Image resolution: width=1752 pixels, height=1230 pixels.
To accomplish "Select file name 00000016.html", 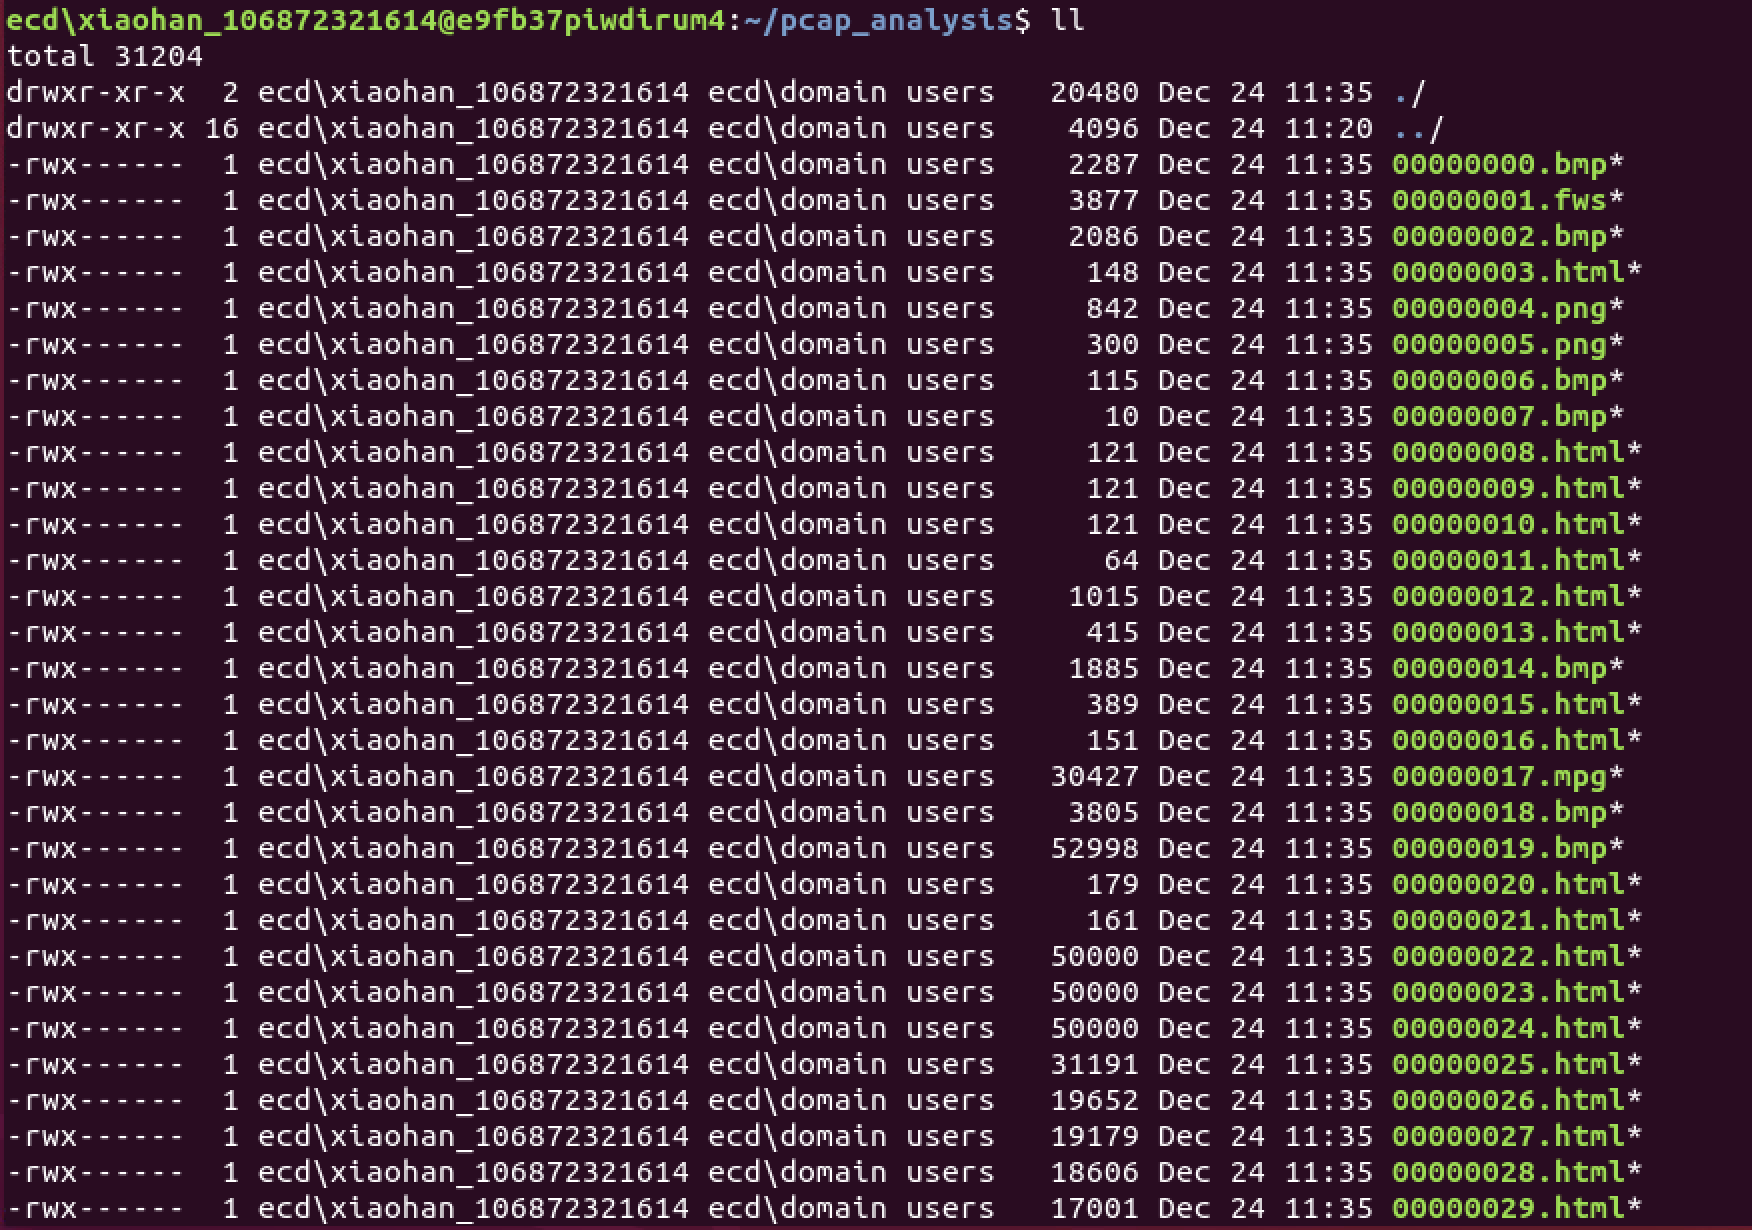I will [1508, 740].
